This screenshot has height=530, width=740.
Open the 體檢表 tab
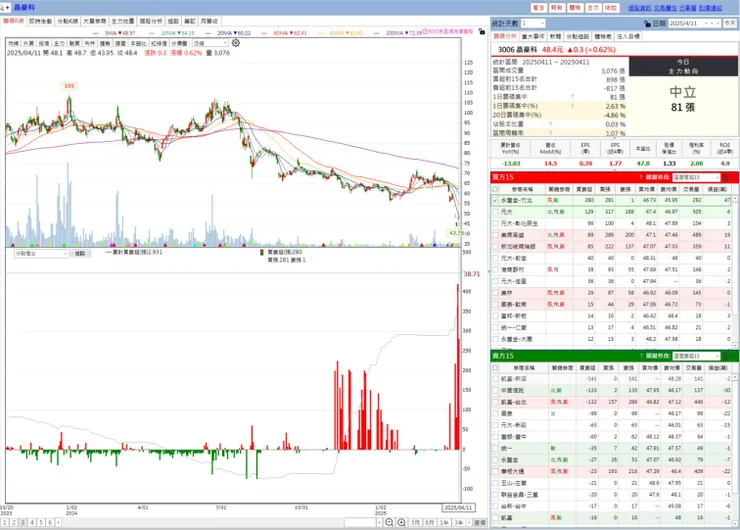point(603,36)
